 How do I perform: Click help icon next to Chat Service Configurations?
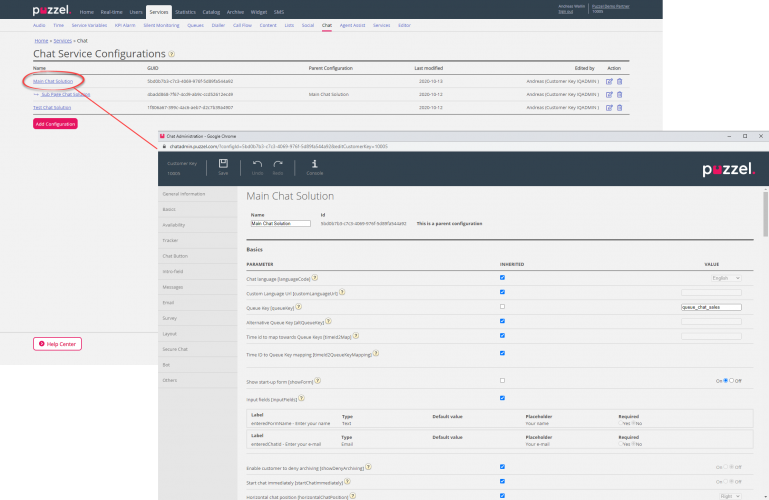pos(172,54)
